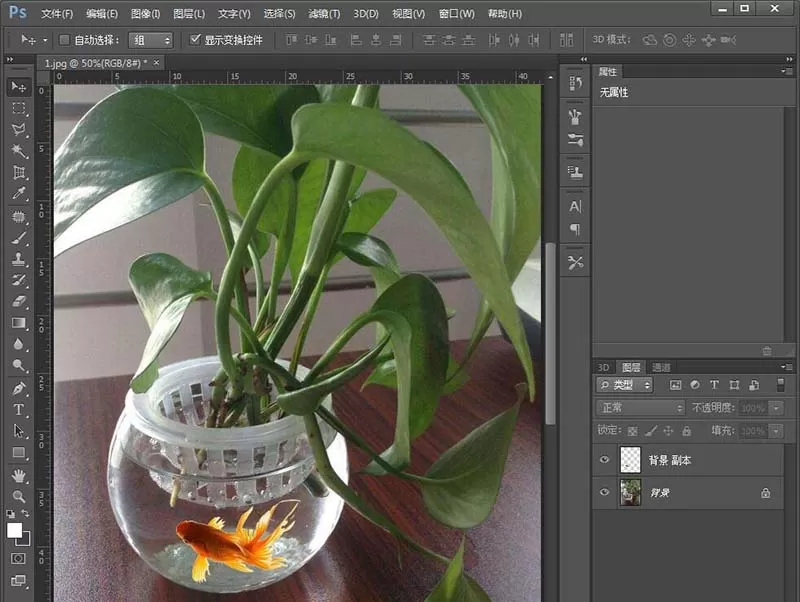Viewport: 800px width, 602px height.
Task: Click the 背景 副本 layer thumbnail
Action: 630,460
